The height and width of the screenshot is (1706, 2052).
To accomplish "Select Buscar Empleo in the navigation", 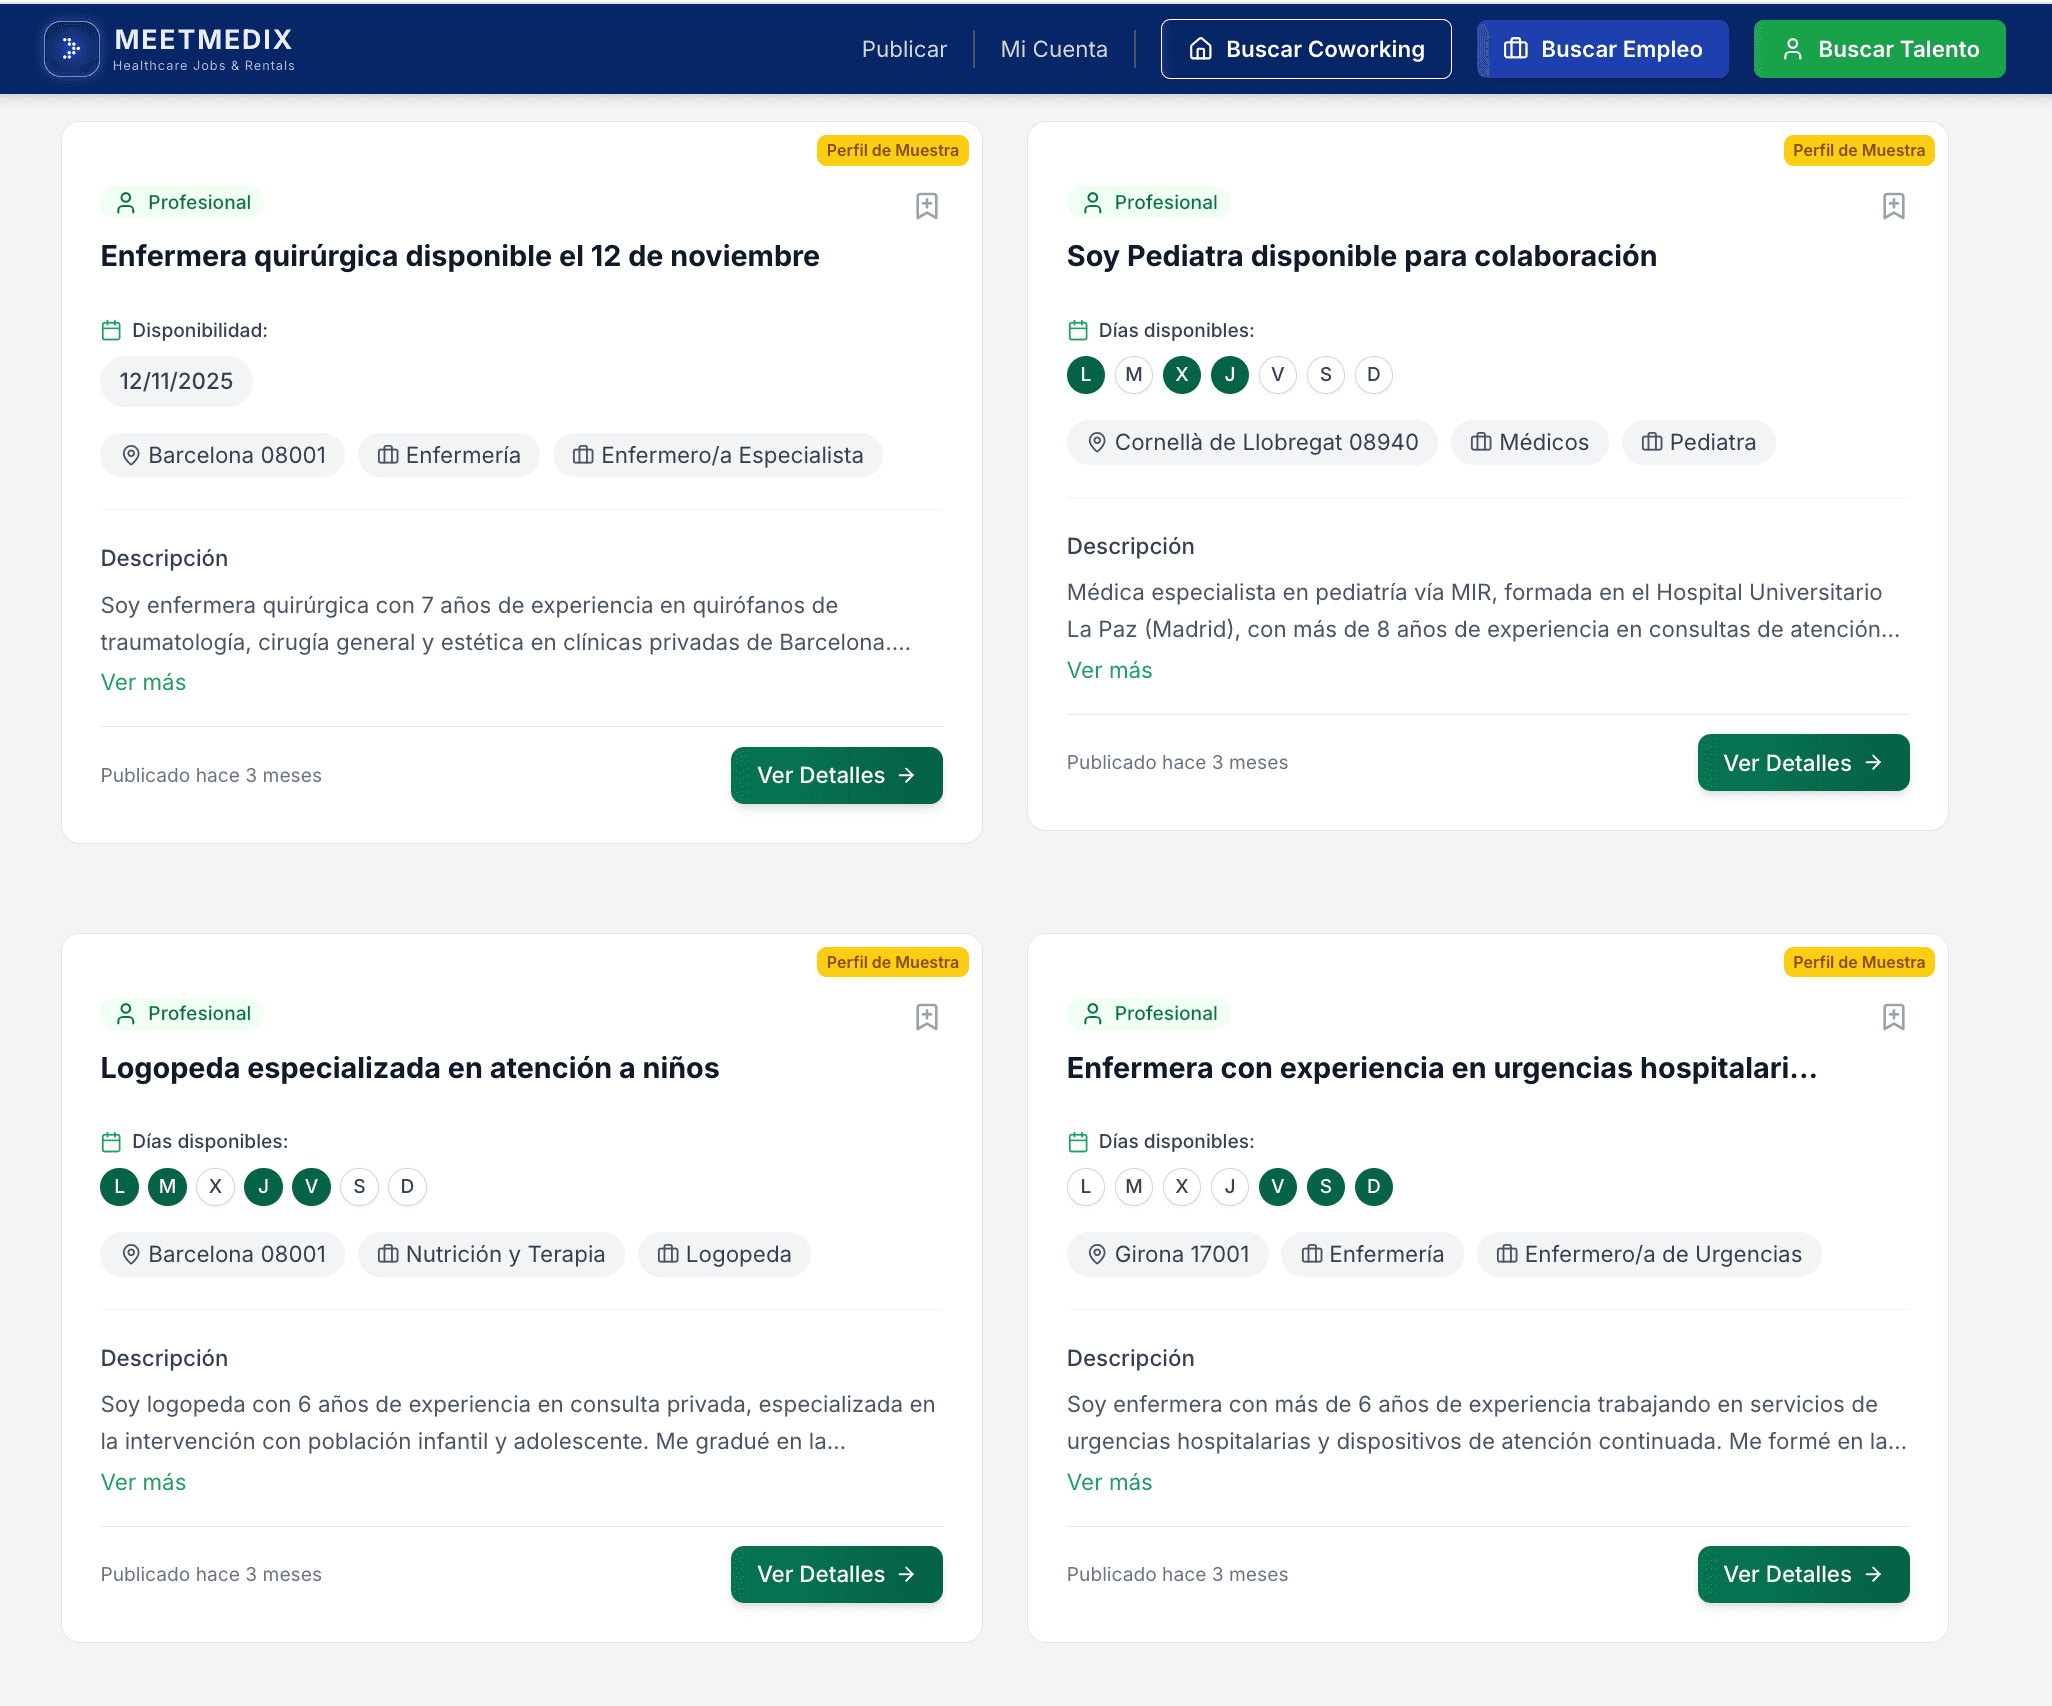I will pyautogui.click(x=1602, y=48).
